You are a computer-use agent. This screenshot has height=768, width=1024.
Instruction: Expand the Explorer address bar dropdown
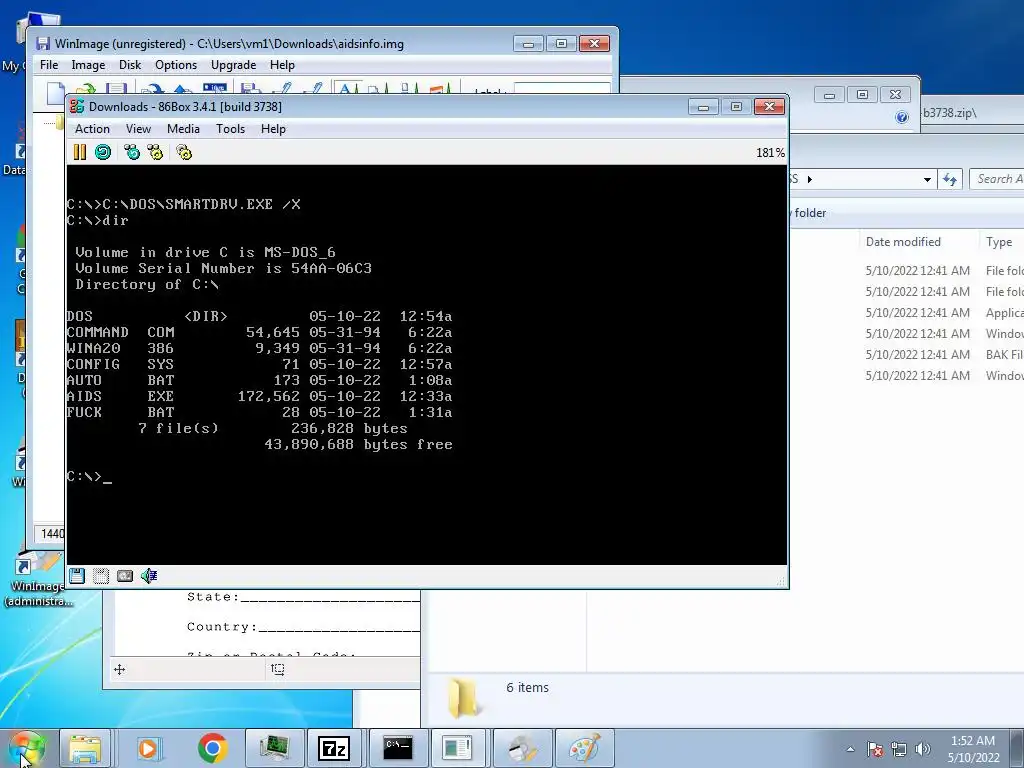coord(927,180)
